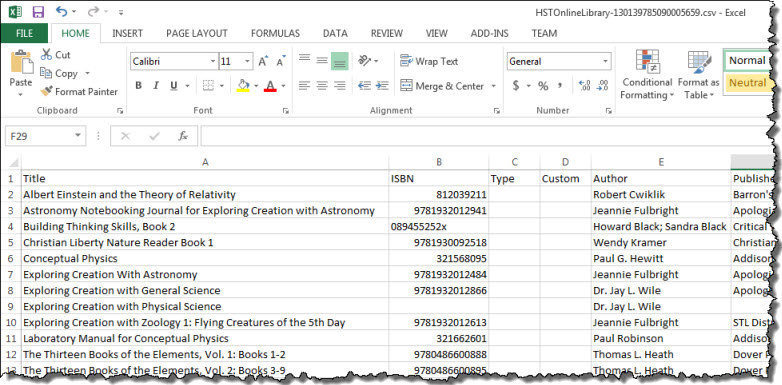The height and width of the screenshot is (385, 782).
Task: Select the Format Painter brush
Action: (46, 91)
